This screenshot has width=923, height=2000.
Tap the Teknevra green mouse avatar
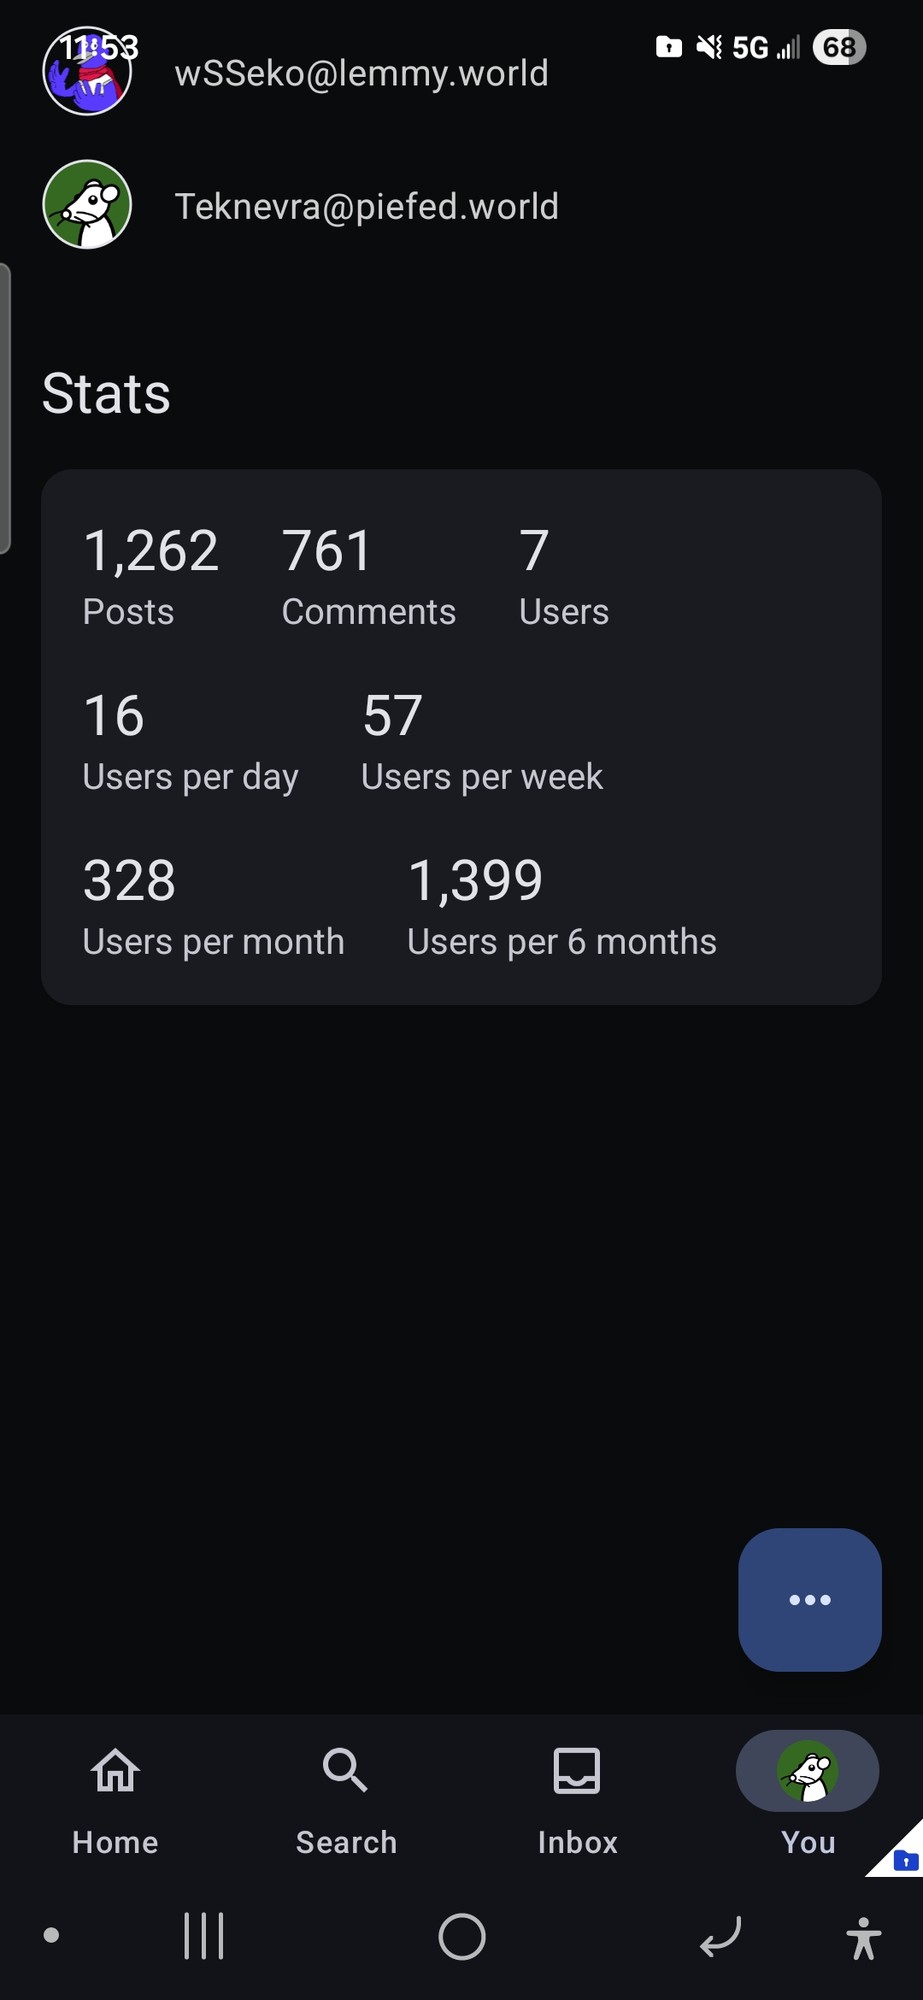[x=87, y=205]
